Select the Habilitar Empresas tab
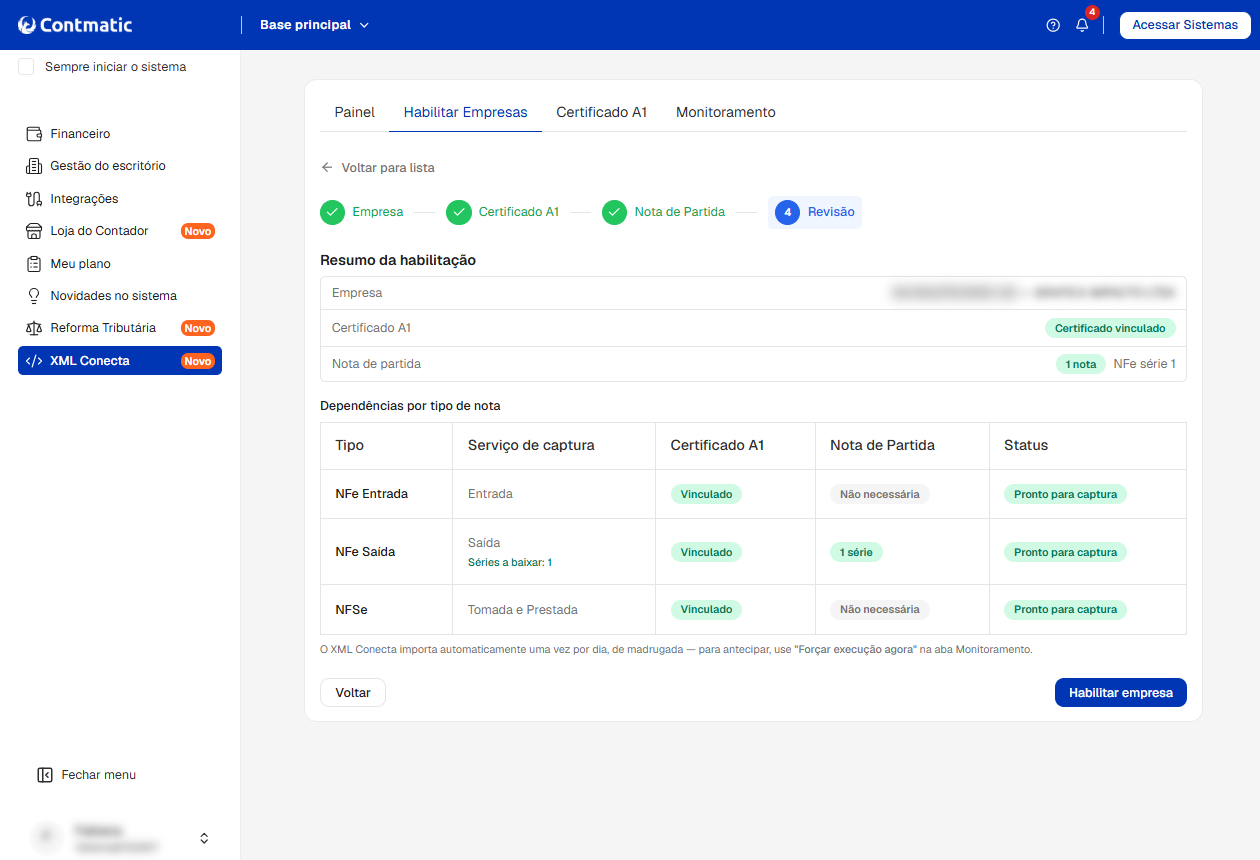1260x860 pixels. [x=466, y=112]
